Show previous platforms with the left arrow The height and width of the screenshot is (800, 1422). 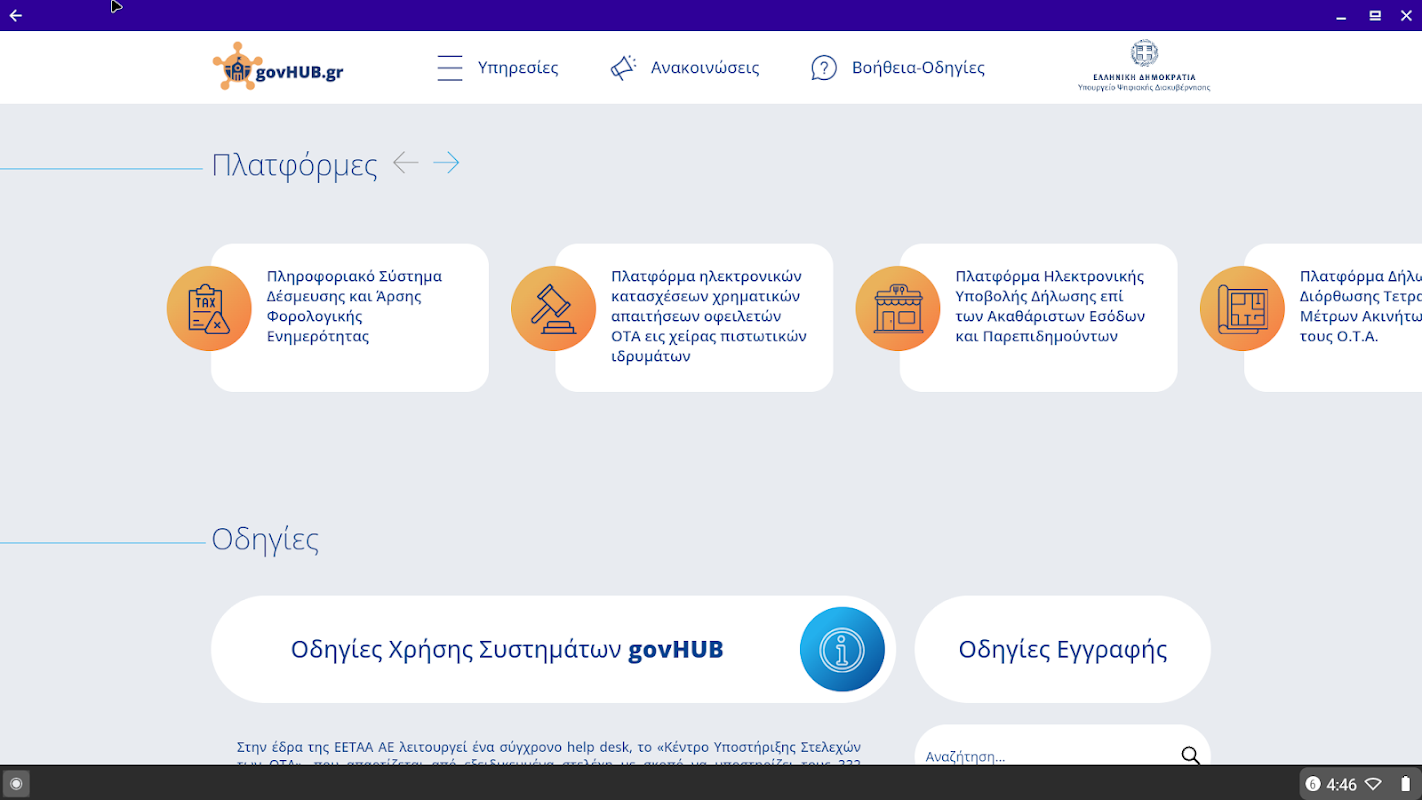point(405,163)
